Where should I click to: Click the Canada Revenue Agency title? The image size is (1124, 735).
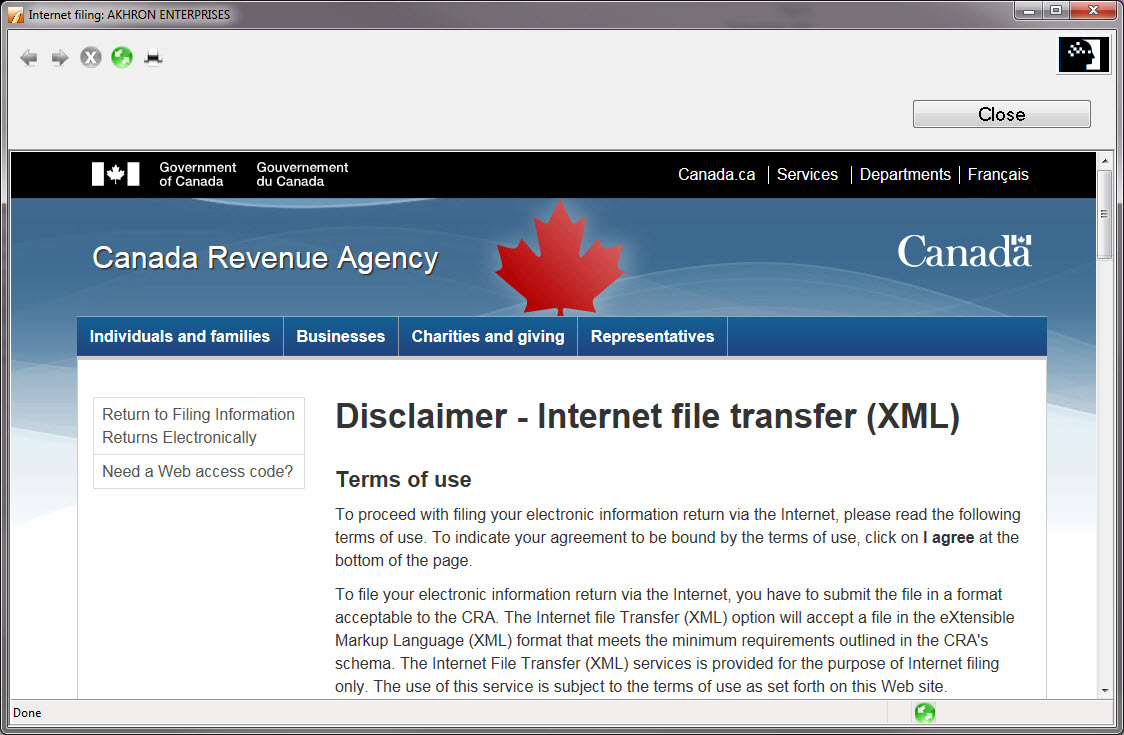265,258
